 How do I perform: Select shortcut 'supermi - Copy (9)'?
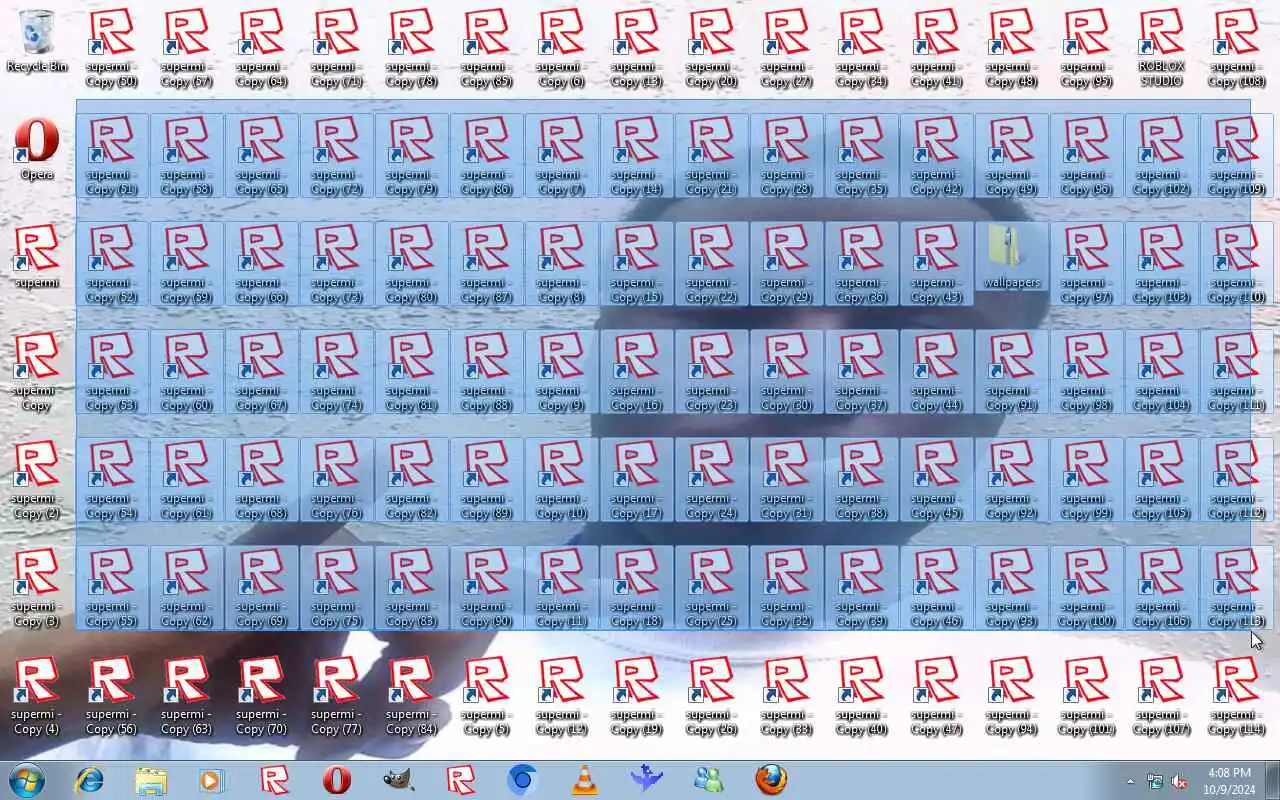(562, 372)
